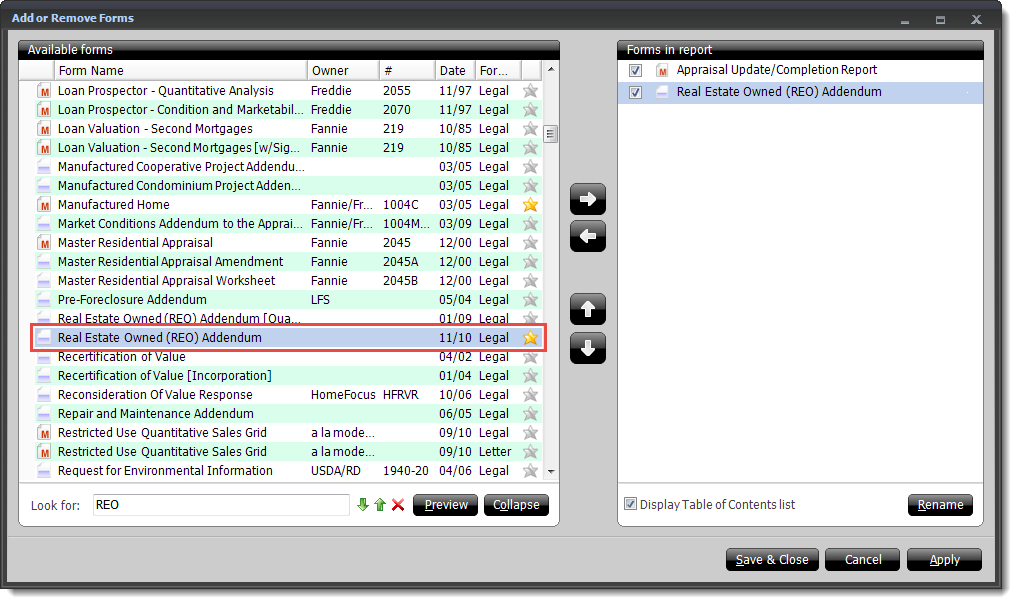
Task: Star Loan Prospector - Quantitative Analysis form
Action: [x=531, y=90]
